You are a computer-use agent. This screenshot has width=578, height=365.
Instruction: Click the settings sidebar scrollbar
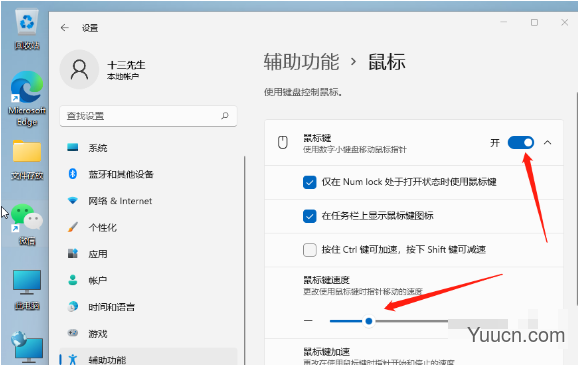(x=244, y=260)
